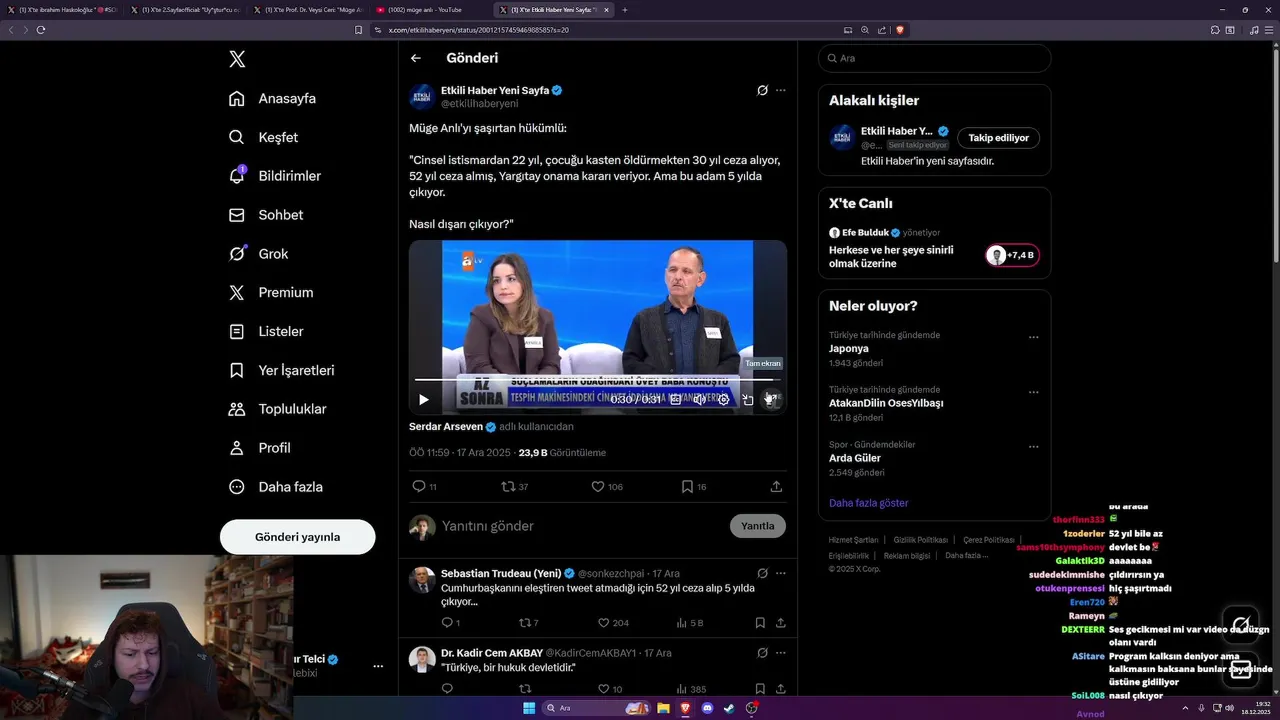1280x720 pixels.
Task: Open options for Japonya trend
Action: pyautogui.click(x=1033, y=338)
